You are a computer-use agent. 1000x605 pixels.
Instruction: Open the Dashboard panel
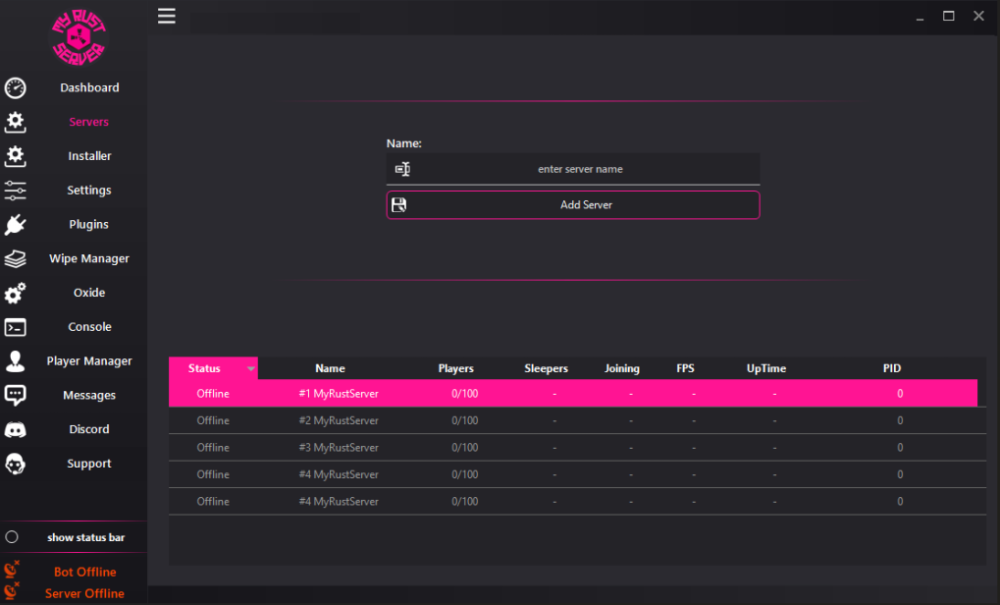coord(89,88)
